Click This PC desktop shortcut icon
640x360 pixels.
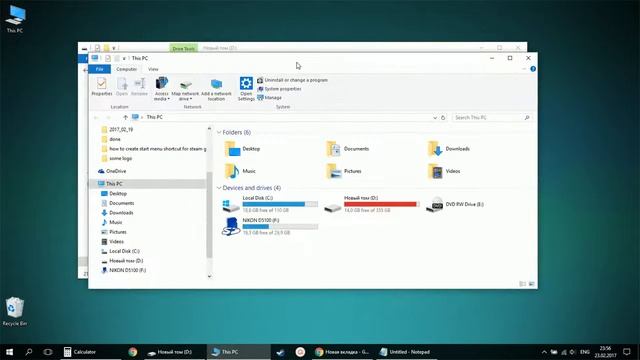(x=15, y=19)
